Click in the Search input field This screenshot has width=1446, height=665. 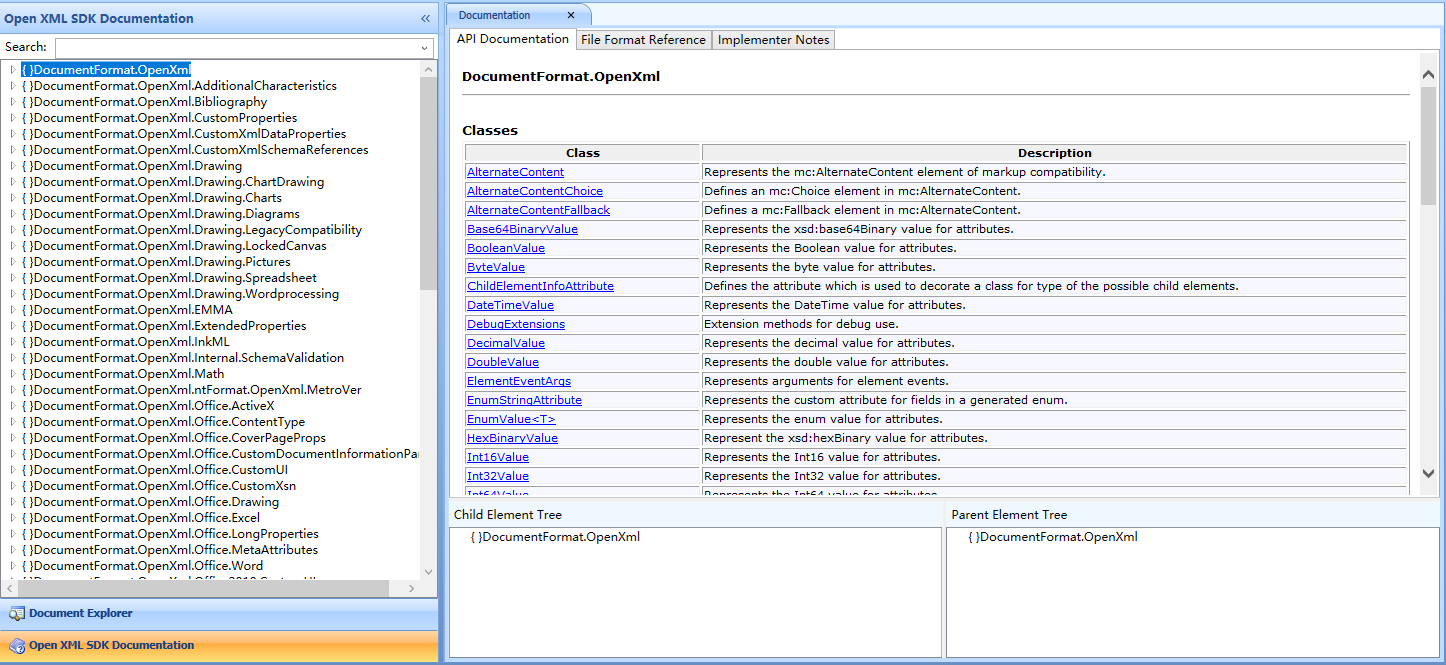pyautogui.click(x=235, y=48)
